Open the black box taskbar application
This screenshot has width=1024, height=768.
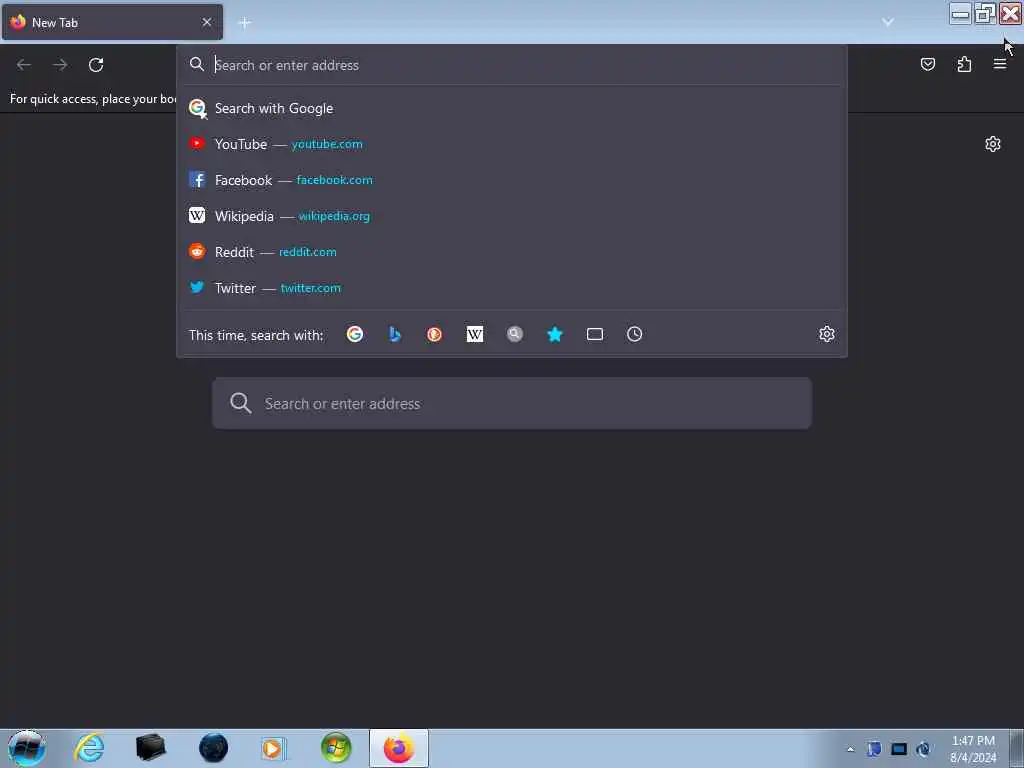click(150, 748)
